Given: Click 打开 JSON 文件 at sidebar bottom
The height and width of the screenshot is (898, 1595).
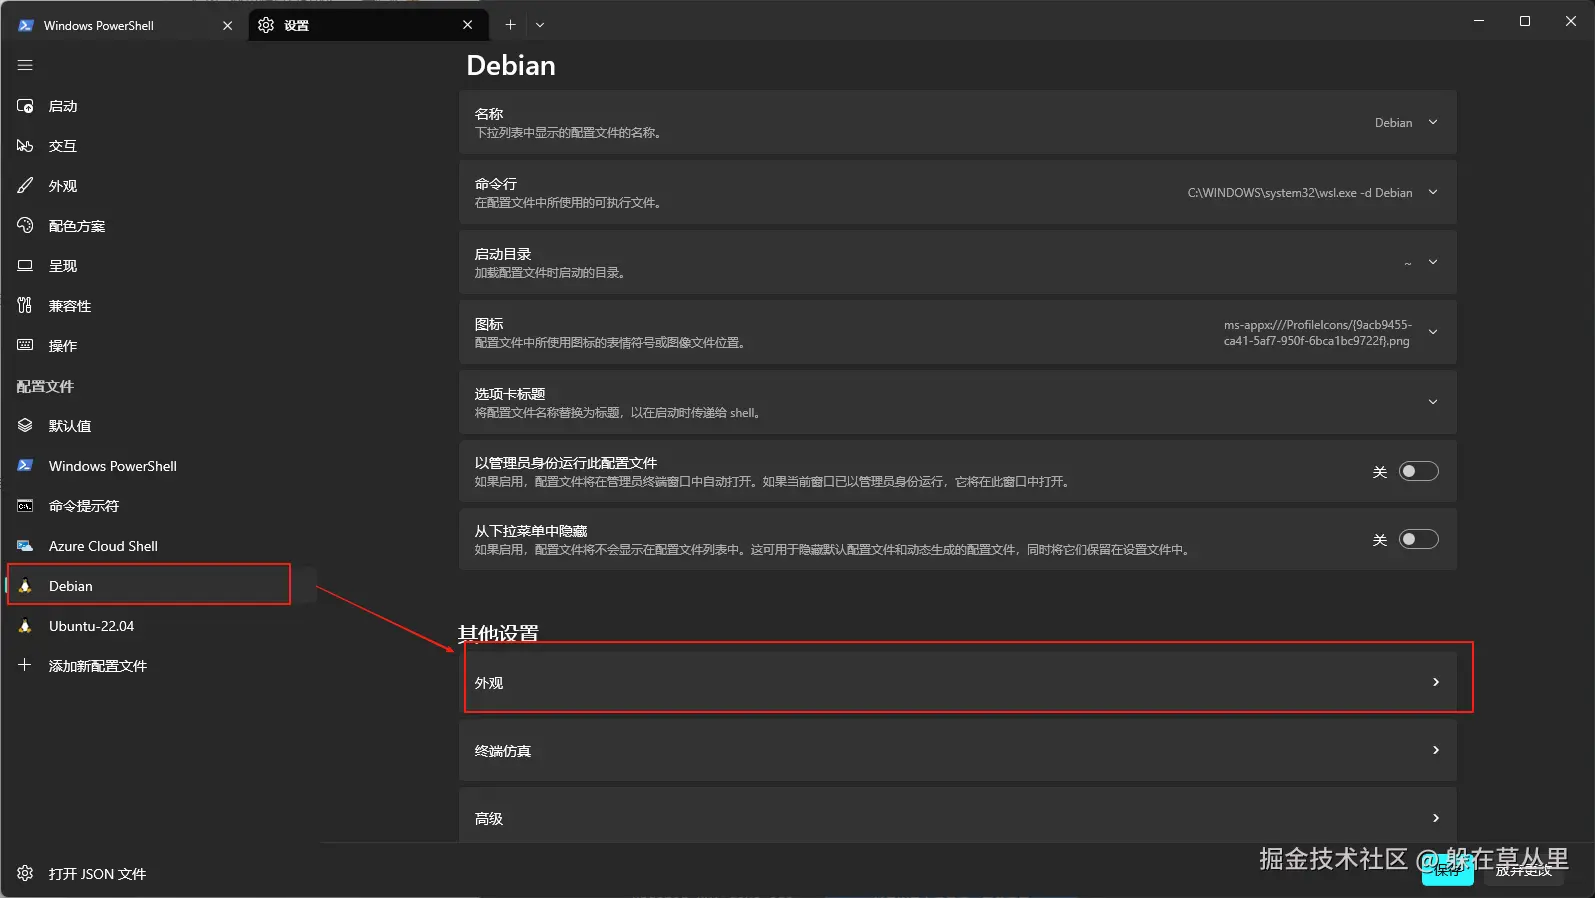Looking at the screenshot, I should pos(160,874).
